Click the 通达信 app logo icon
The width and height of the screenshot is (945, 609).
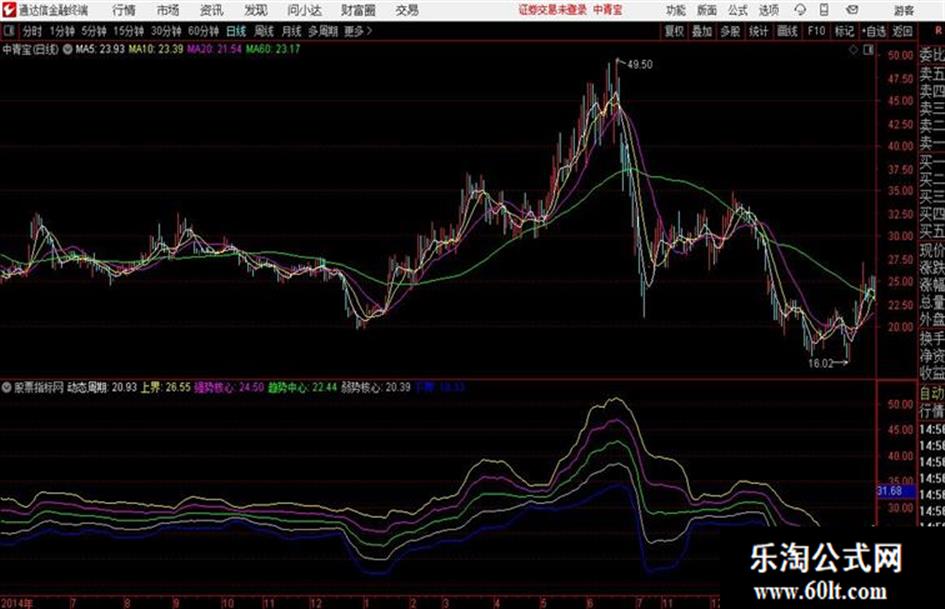(8, 10)
